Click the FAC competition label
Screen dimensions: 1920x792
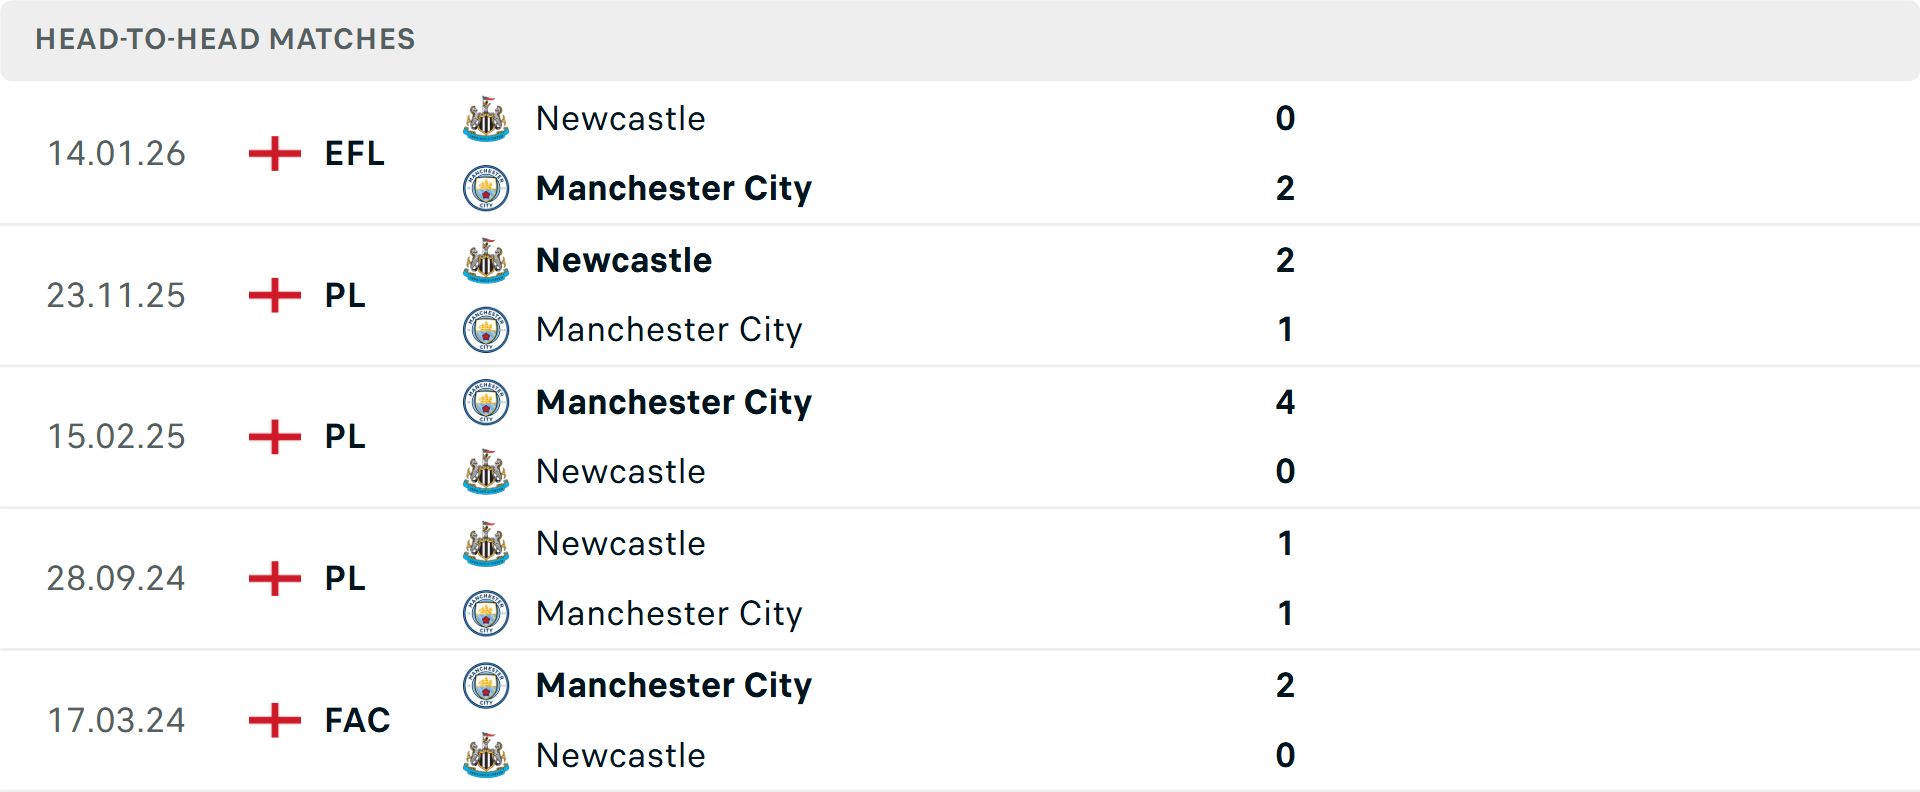point(357,720)
